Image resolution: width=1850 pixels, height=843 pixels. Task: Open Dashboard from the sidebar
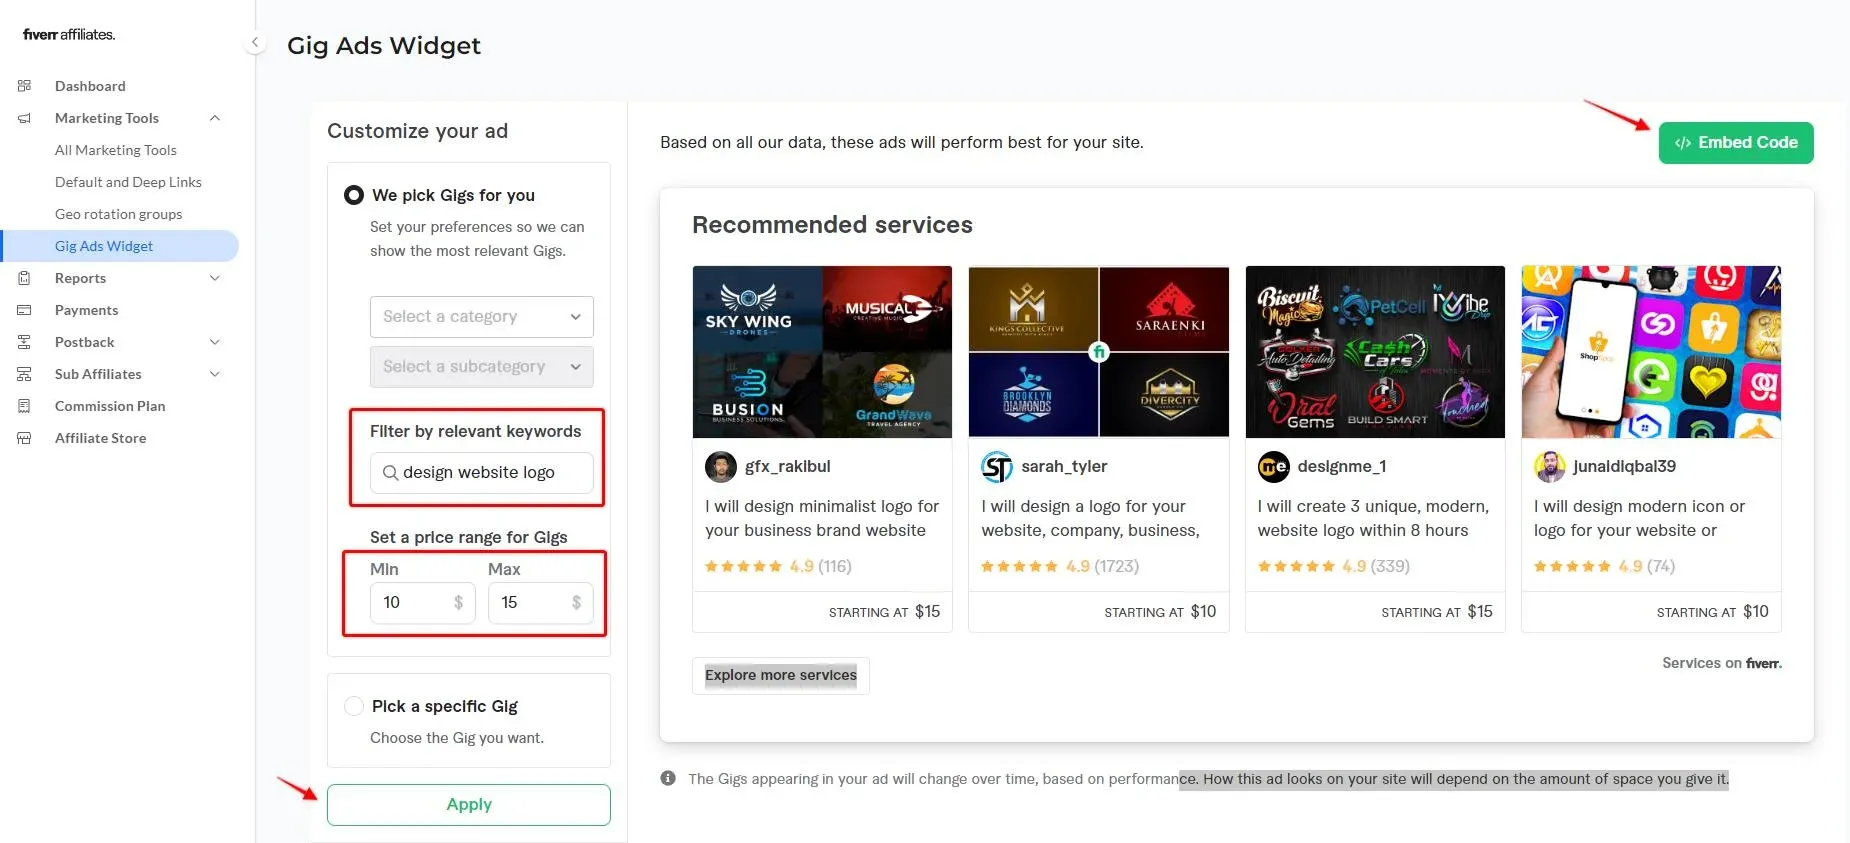pyautogui.click(x=90, y=86)
